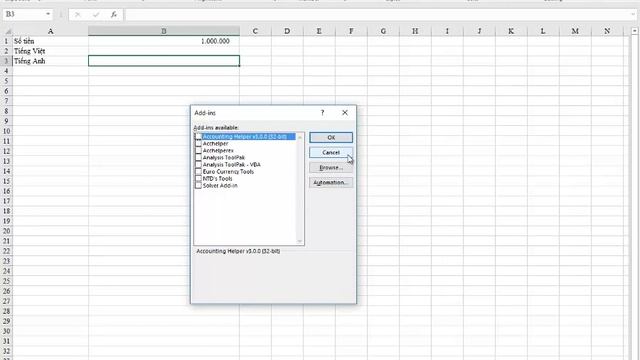Select column A header
The image size is (640, 360).
(51, 31)
